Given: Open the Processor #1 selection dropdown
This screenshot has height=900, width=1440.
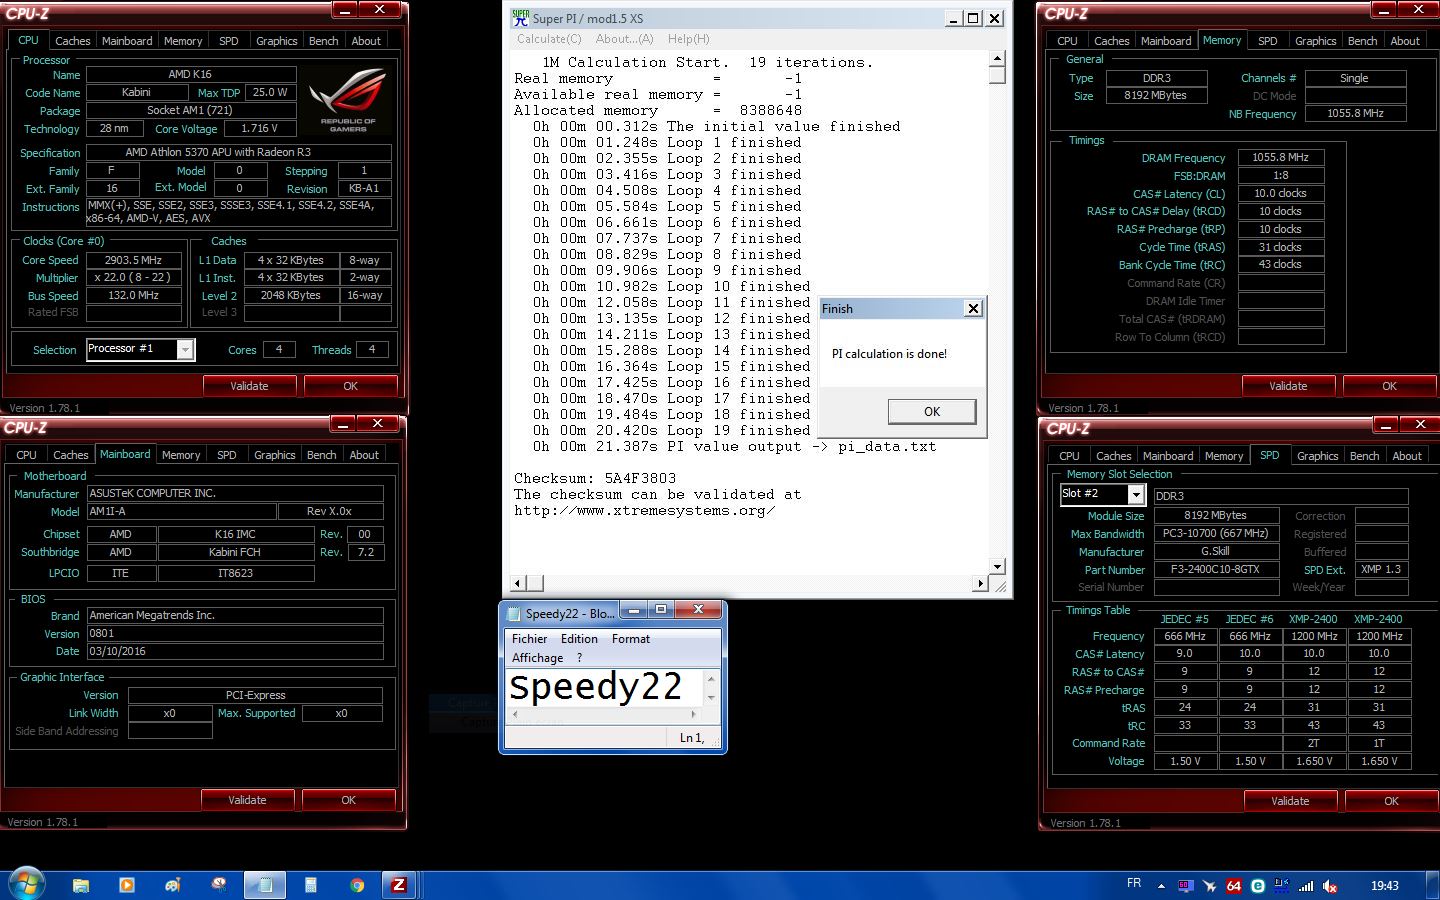Looking at the screenshot, I should (185, 349).
